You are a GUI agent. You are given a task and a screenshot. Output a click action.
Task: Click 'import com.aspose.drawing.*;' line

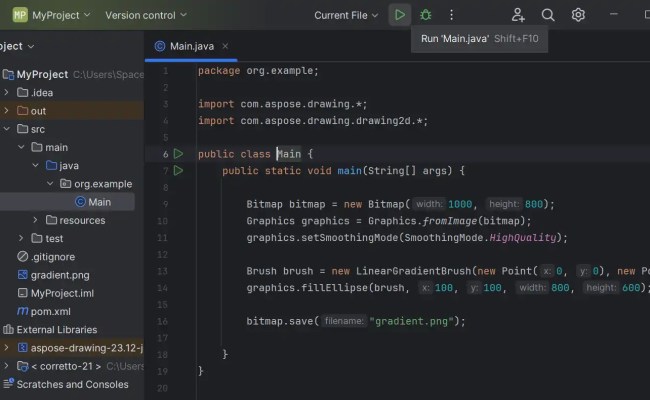(x=283, y=104)
